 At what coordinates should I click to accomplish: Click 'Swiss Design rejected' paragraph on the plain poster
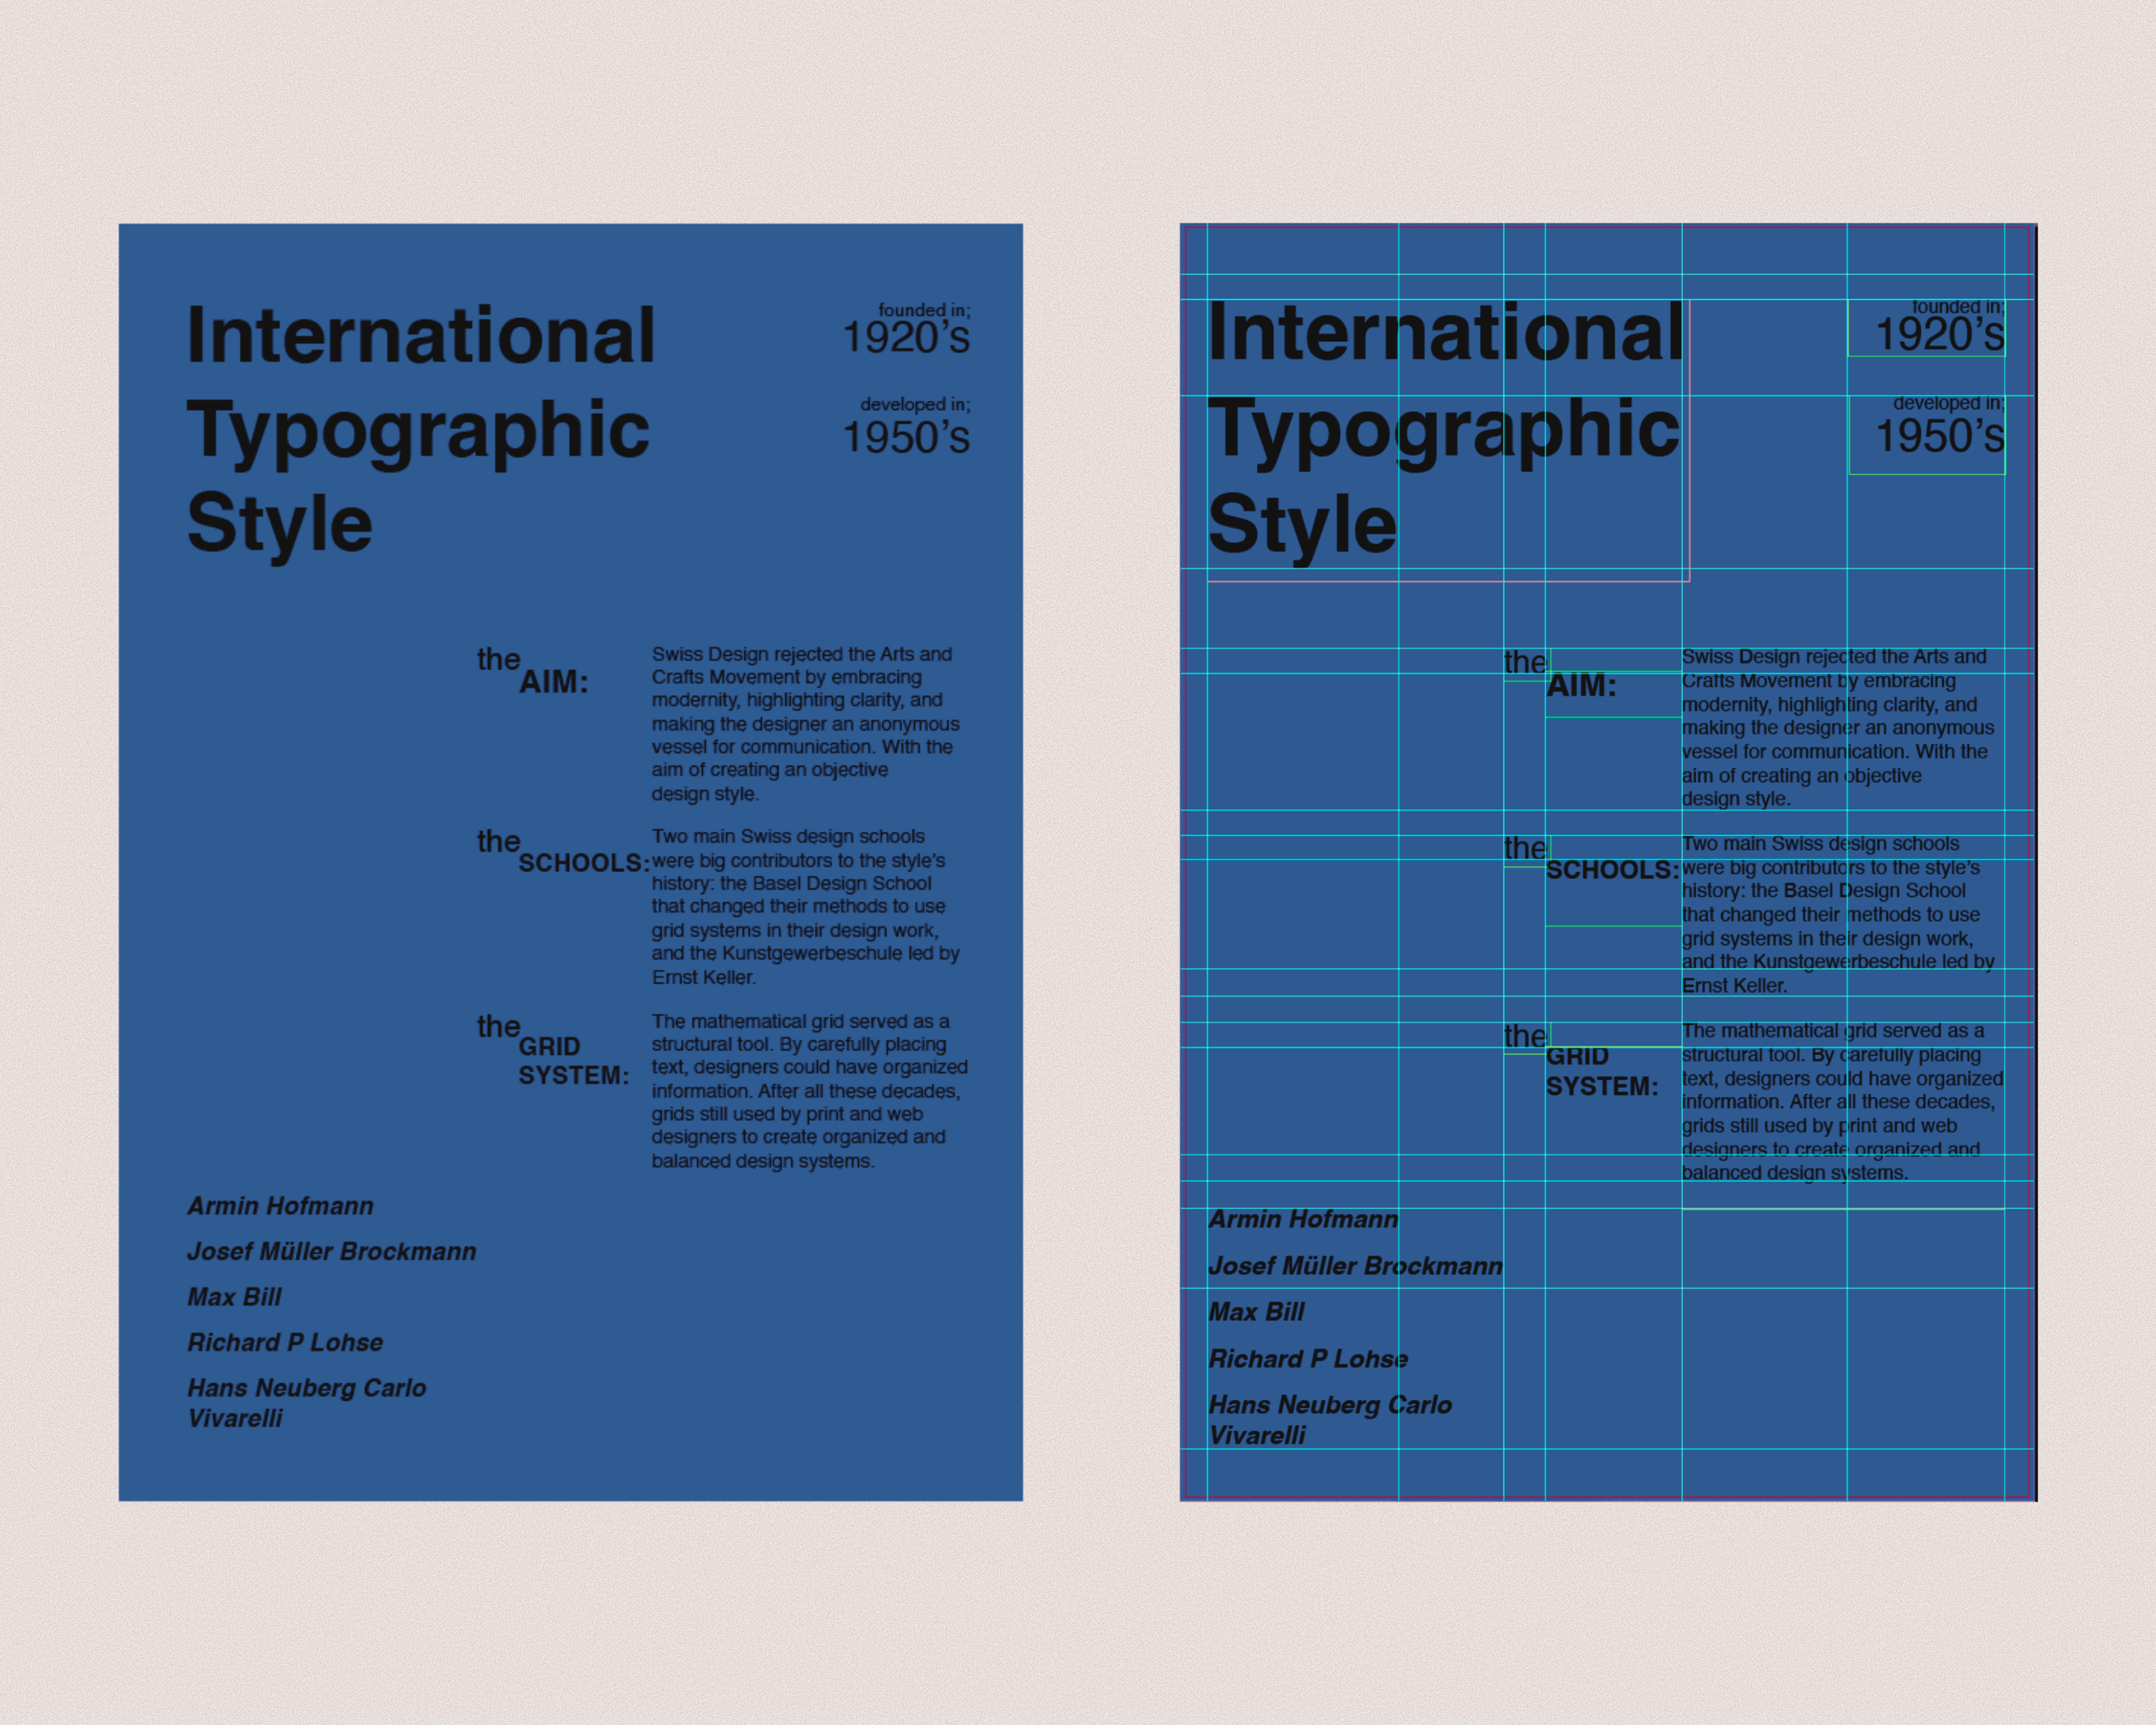pyautogui.click(x=806, y=724)
